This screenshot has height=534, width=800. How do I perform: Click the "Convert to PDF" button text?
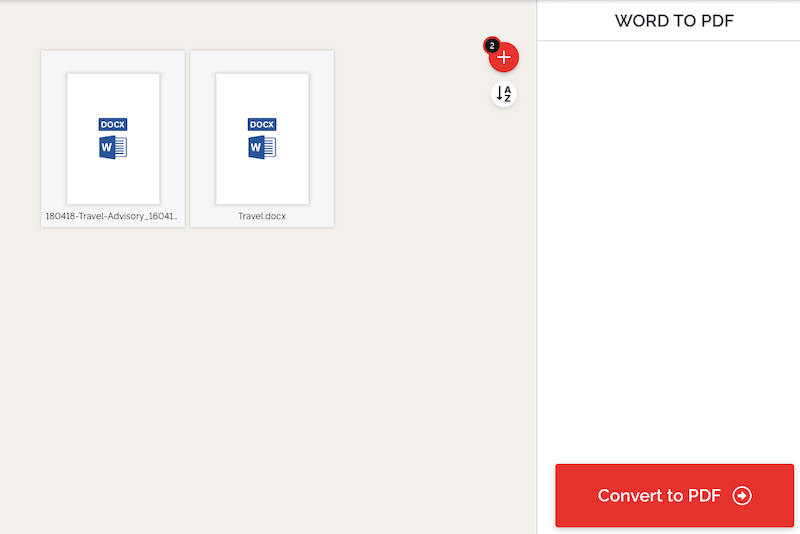point(658,496)
